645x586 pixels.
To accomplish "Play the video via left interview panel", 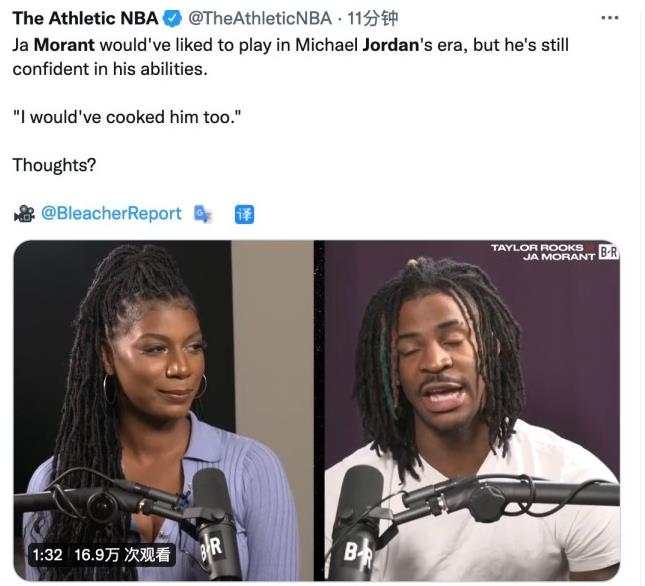I will (163, 410).
